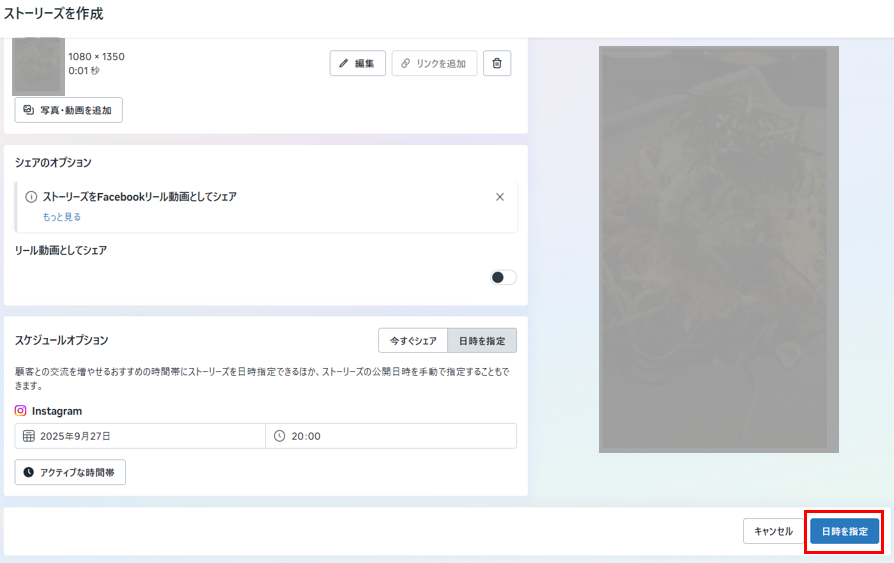
Task: Click the 写真・動画を追加 button
Action: pyautogui.click(x=69, y=110)
